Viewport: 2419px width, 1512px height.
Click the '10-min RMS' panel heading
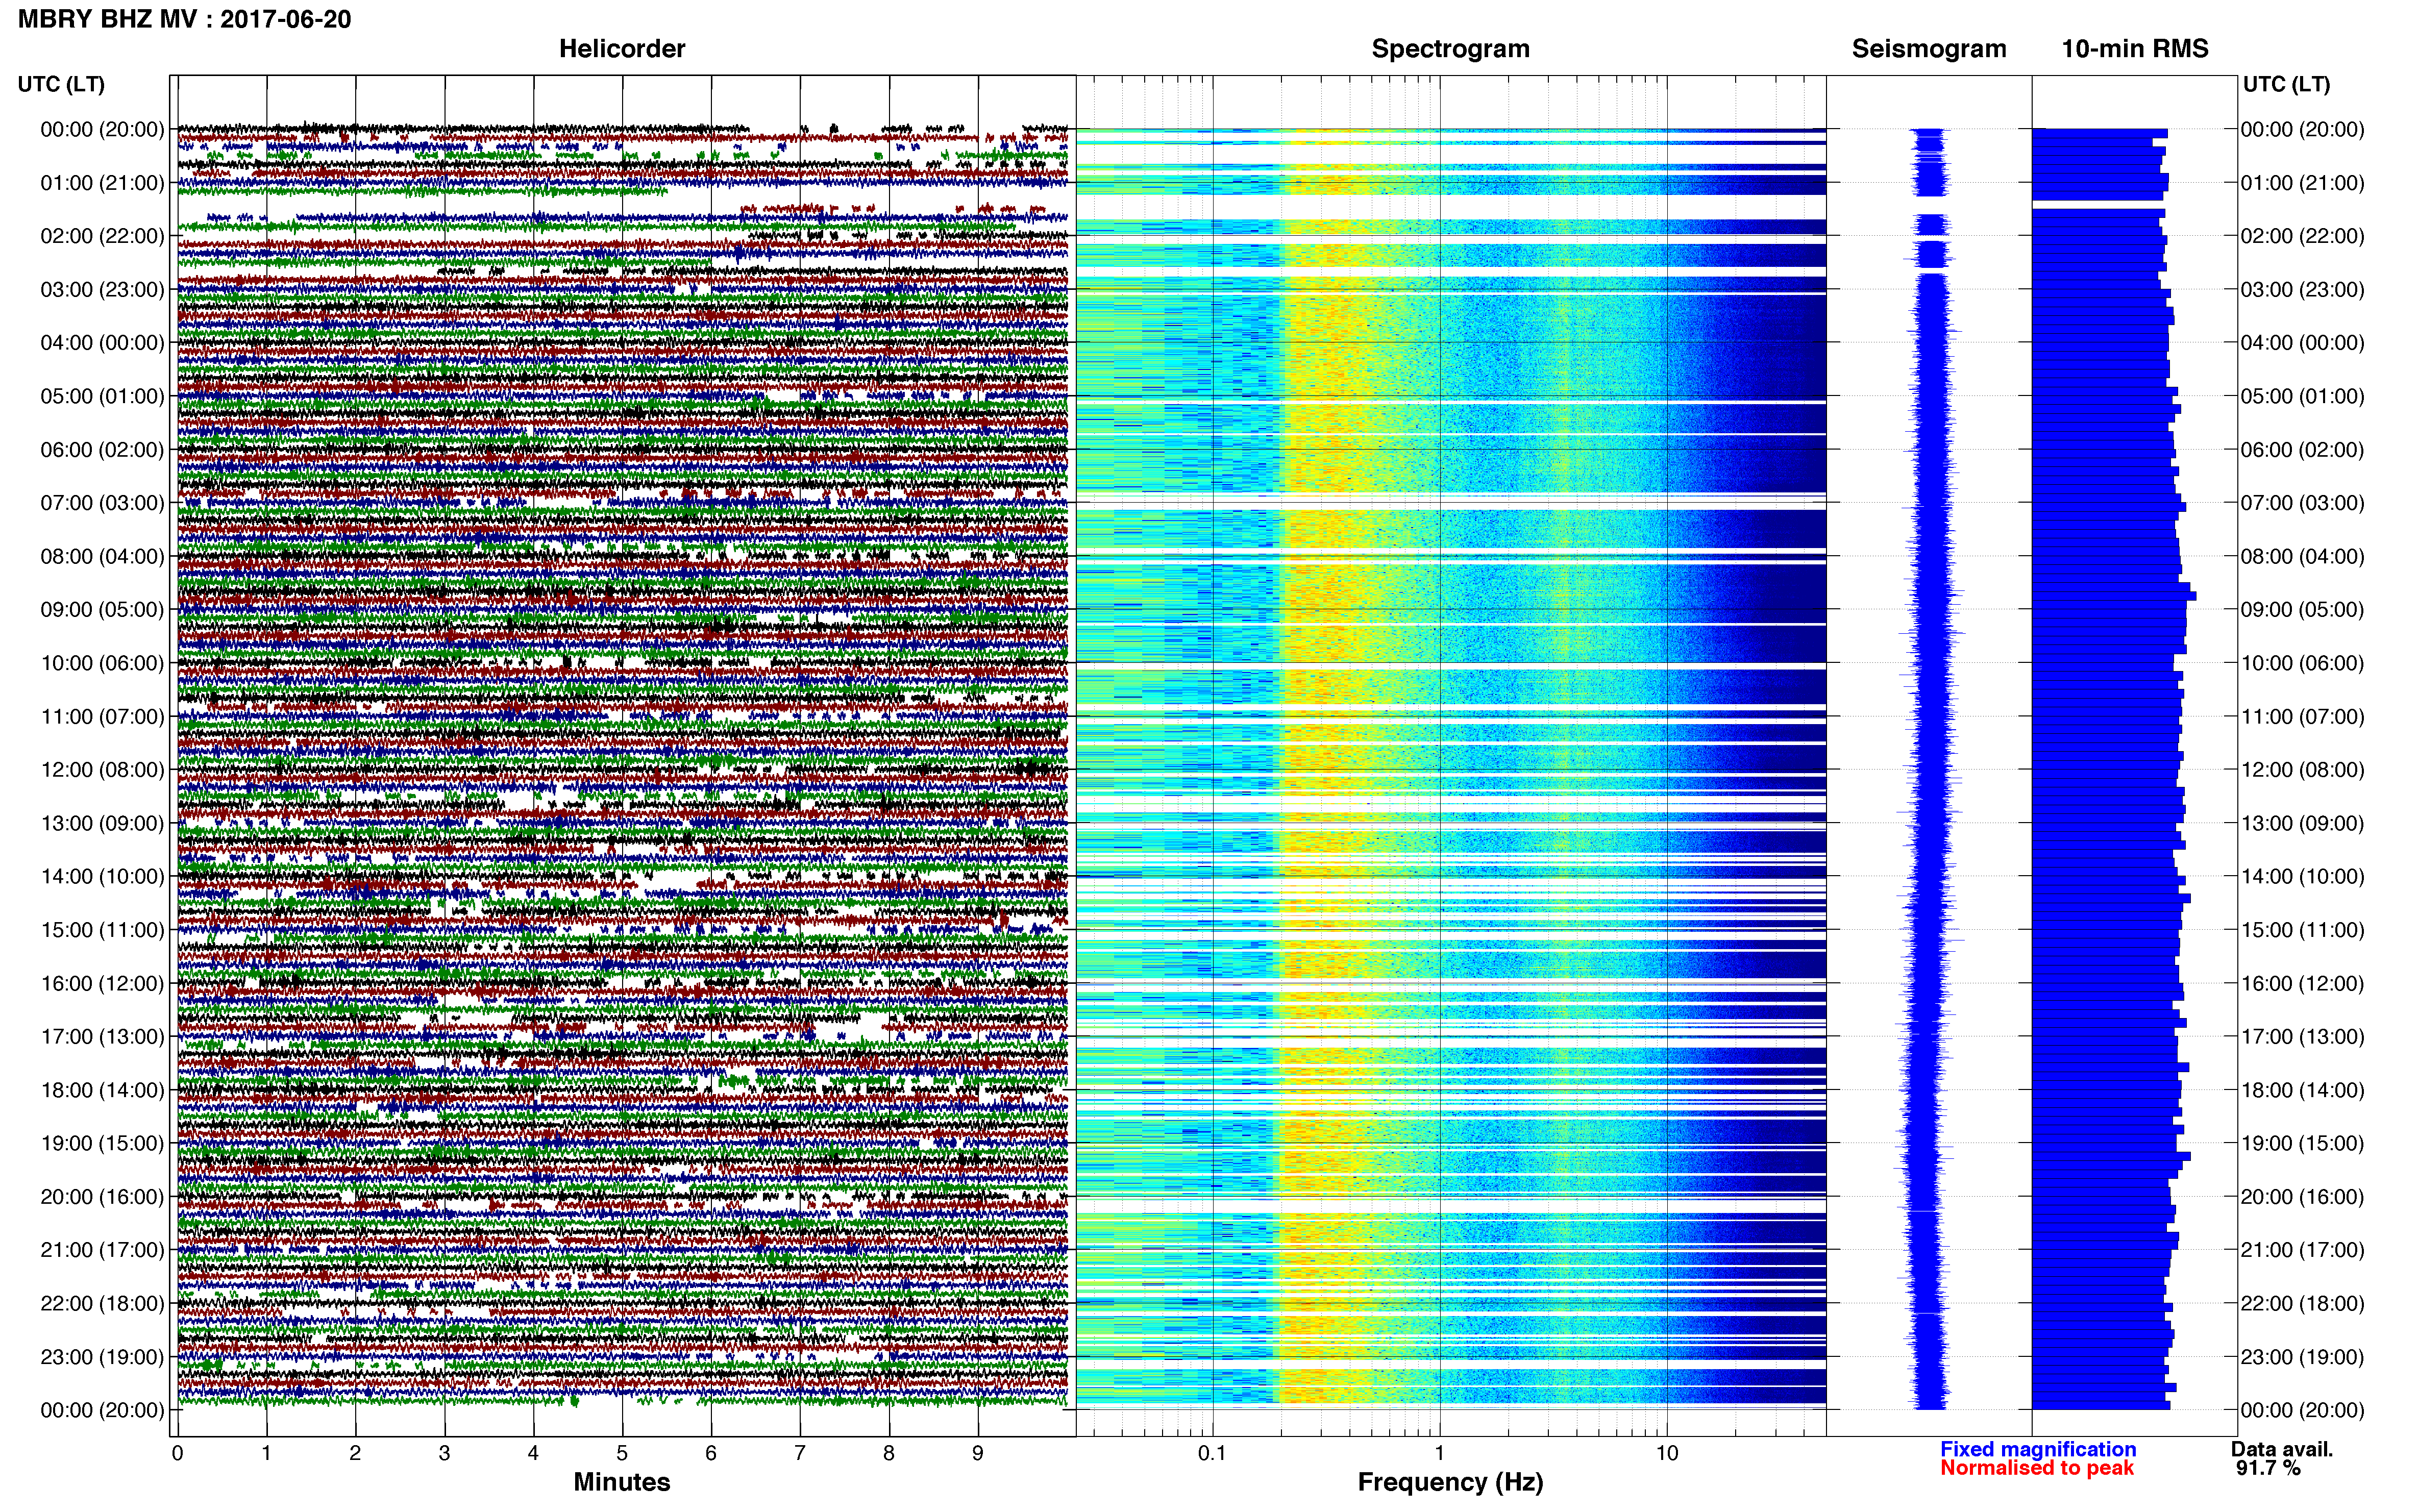[2135, 49]
